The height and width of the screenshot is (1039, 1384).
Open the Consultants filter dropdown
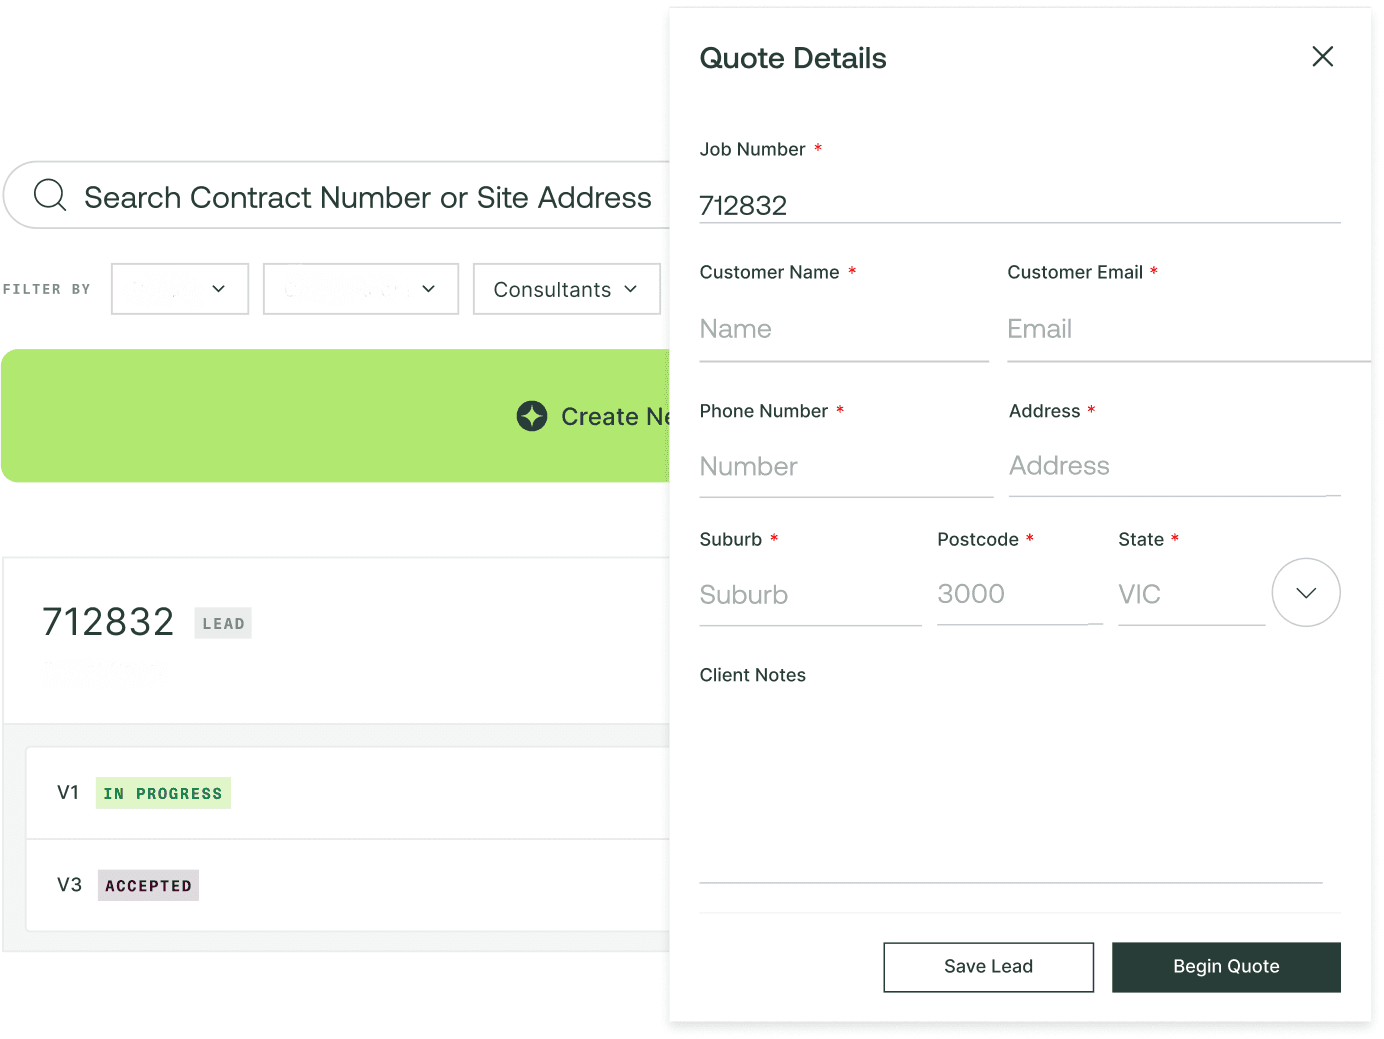click(x=566, y=289)
